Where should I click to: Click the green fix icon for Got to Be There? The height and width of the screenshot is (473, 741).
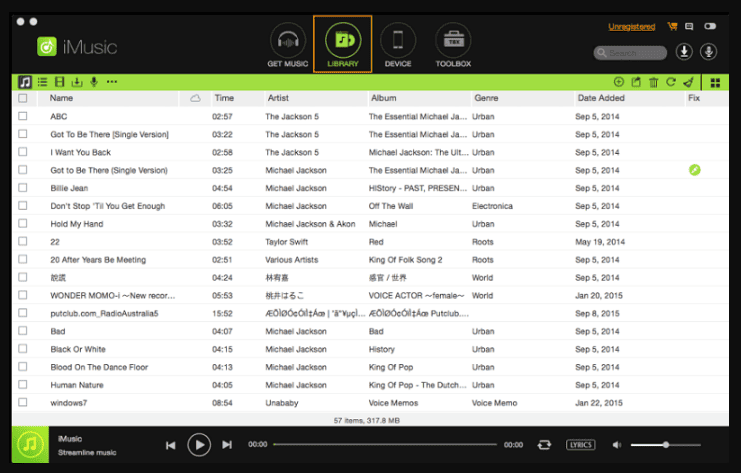[x=694, y=170]
